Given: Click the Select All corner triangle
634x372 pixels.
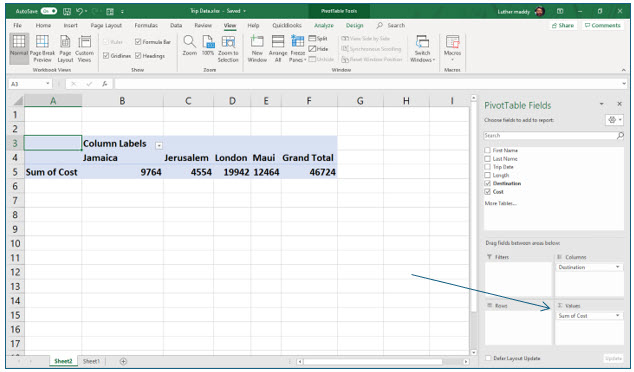Looking at the screenshot, I should (x=17, y=101).
